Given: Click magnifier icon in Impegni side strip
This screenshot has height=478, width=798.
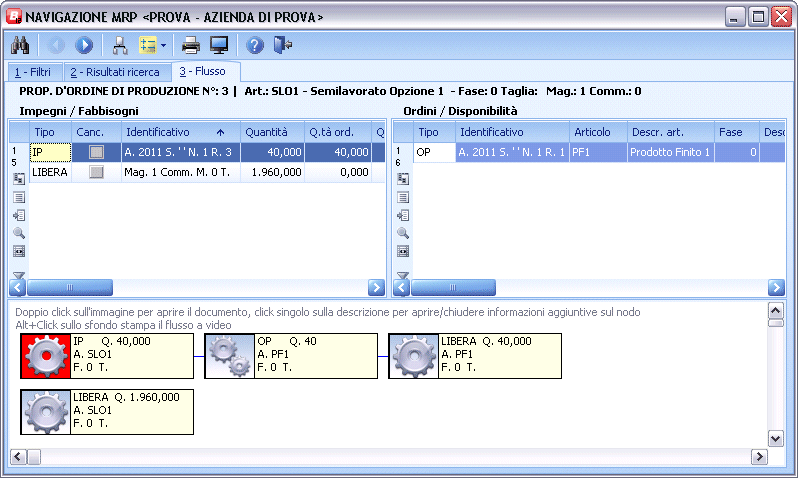Looking at the screenshot, I should tap(19, 233).
